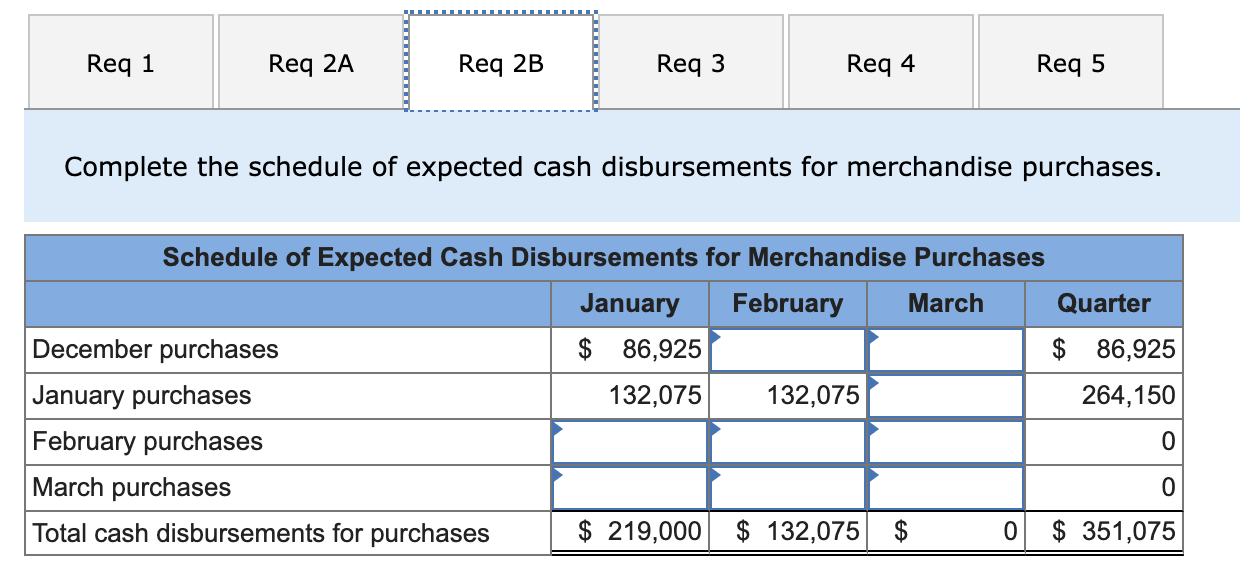Viewport: 1240px width, 572px height.
Task: Open the Req 2A tab
Action: coord(311,62)
